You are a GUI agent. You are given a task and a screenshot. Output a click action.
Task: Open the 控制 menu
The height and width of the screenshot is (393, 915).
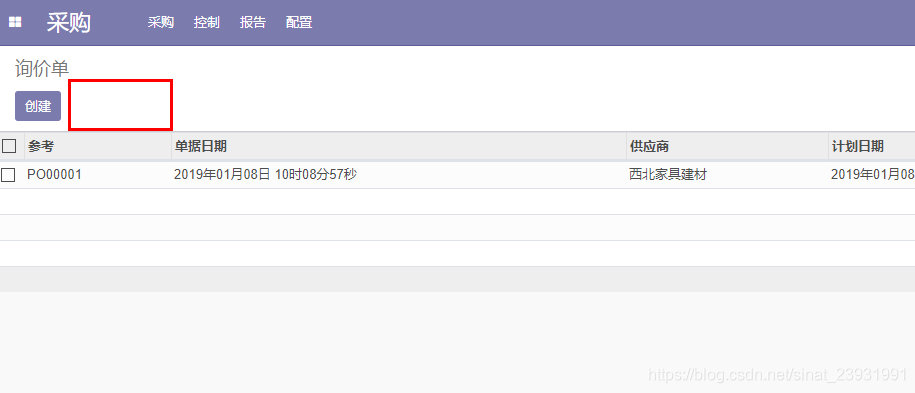pyautogui.click(x=207, y=23)
